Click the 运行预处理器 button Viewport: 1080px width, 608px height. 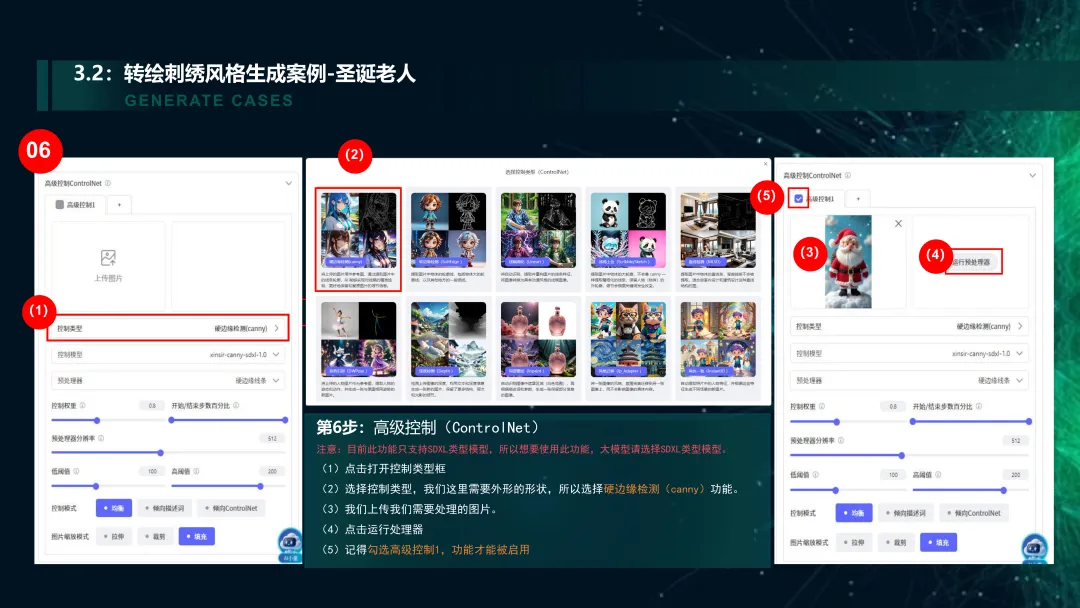click(971, 262)
